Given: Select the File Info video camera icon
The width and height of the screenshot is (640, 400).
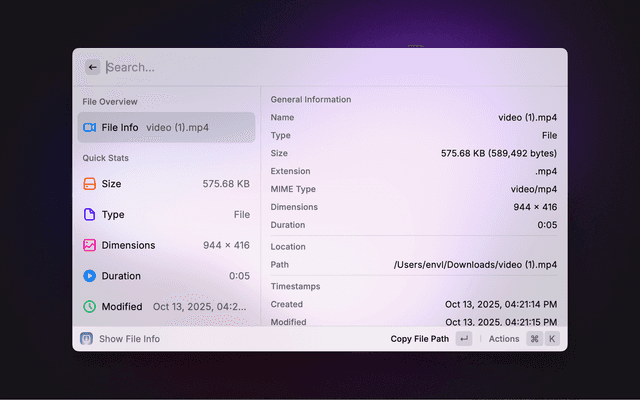Looking at the screenshot, I should click(x=89, y=128).
